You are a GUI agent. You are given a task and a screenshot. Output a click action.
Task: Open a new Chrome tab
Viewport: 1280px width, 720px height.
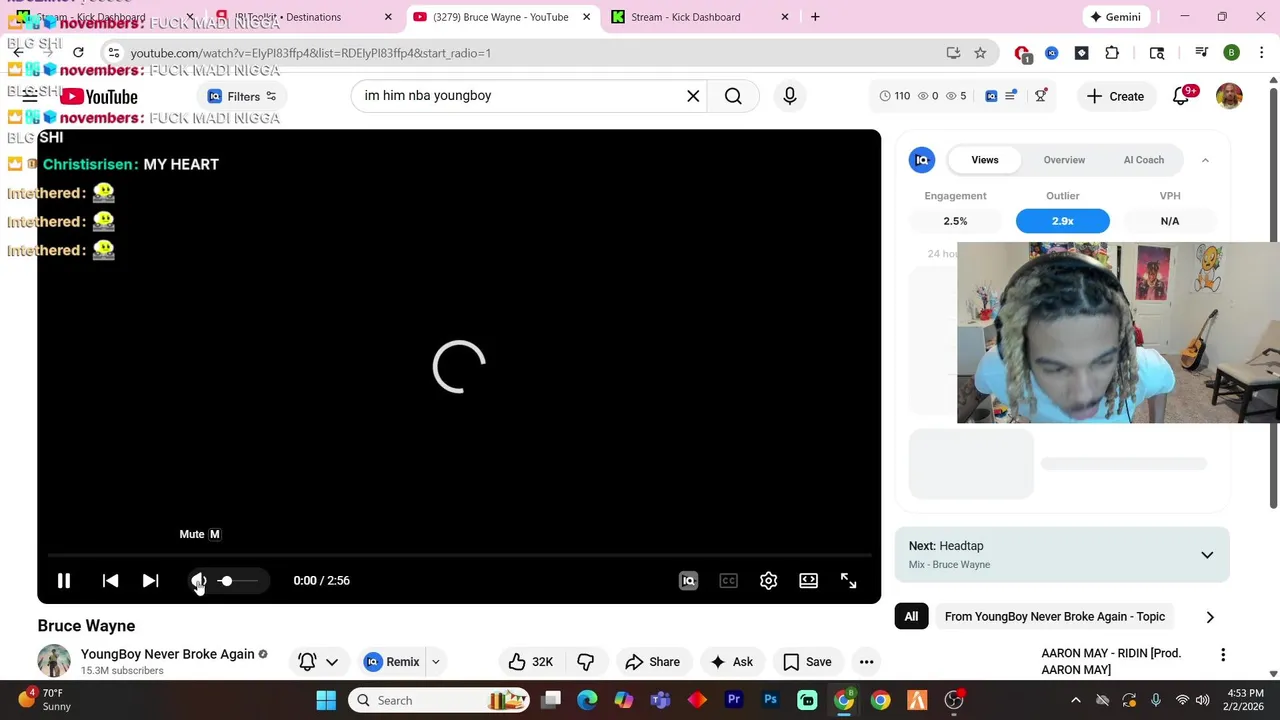pyautogui.click(x=815, y=17)
